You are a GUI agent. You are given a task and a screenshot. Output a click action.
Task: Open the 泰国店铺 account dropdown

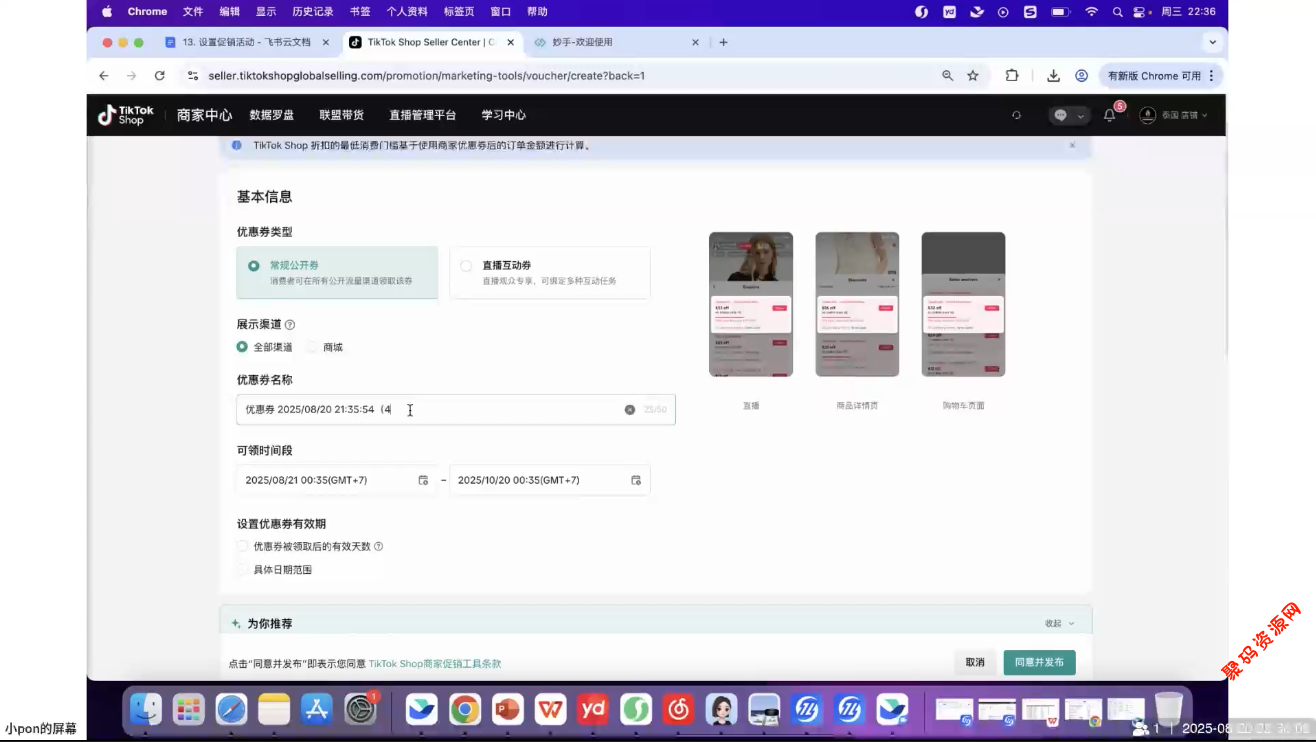(x=1175, y=115)
